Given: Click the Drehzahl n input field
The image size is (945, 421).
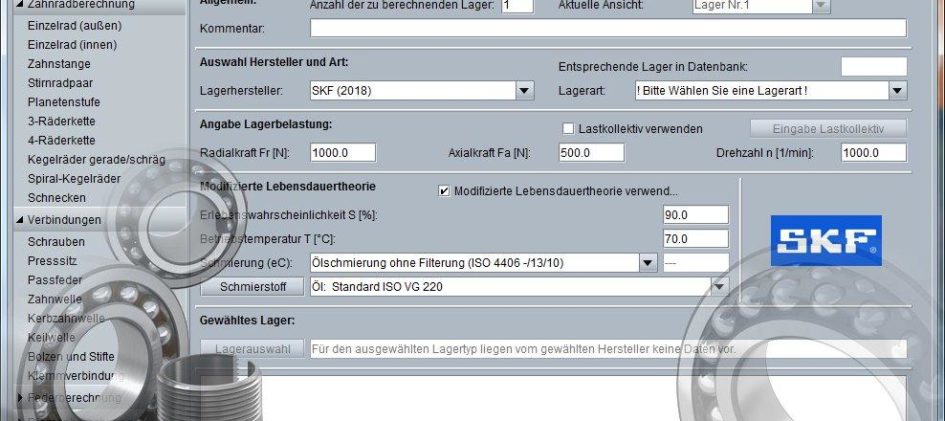Looking at the screenshot, I should pyautogui.click(x=873, y=153).
